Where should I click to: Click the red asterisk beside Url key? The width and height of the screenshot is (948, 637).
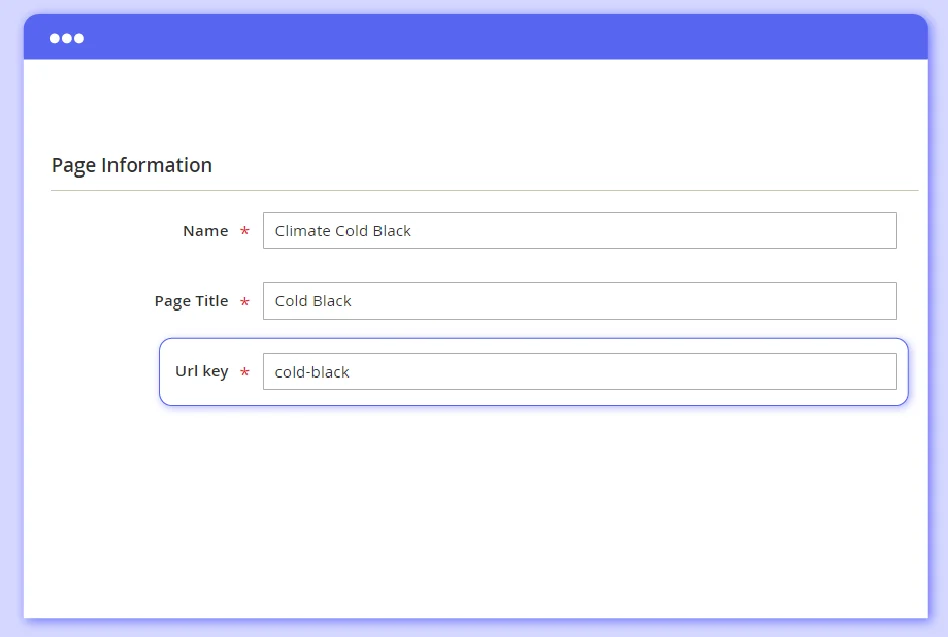pos(244,373)
